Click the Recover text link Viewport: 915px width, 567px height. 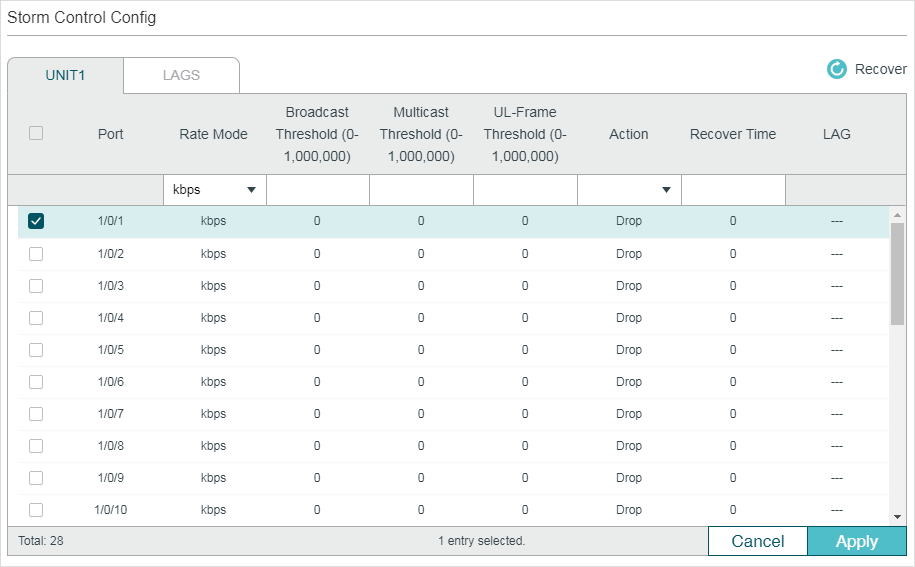click(881, 69)
